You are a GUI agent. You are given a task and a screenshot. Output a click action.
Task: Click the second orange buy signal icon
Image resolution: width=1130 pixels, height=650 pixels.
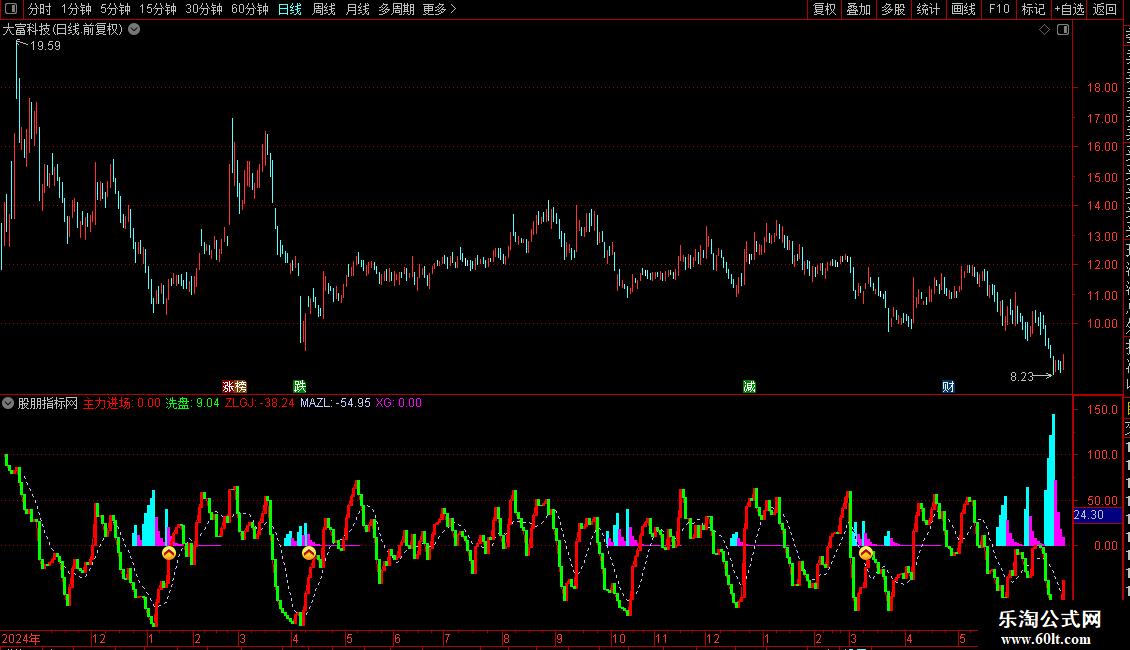click(x=308, y=553)
